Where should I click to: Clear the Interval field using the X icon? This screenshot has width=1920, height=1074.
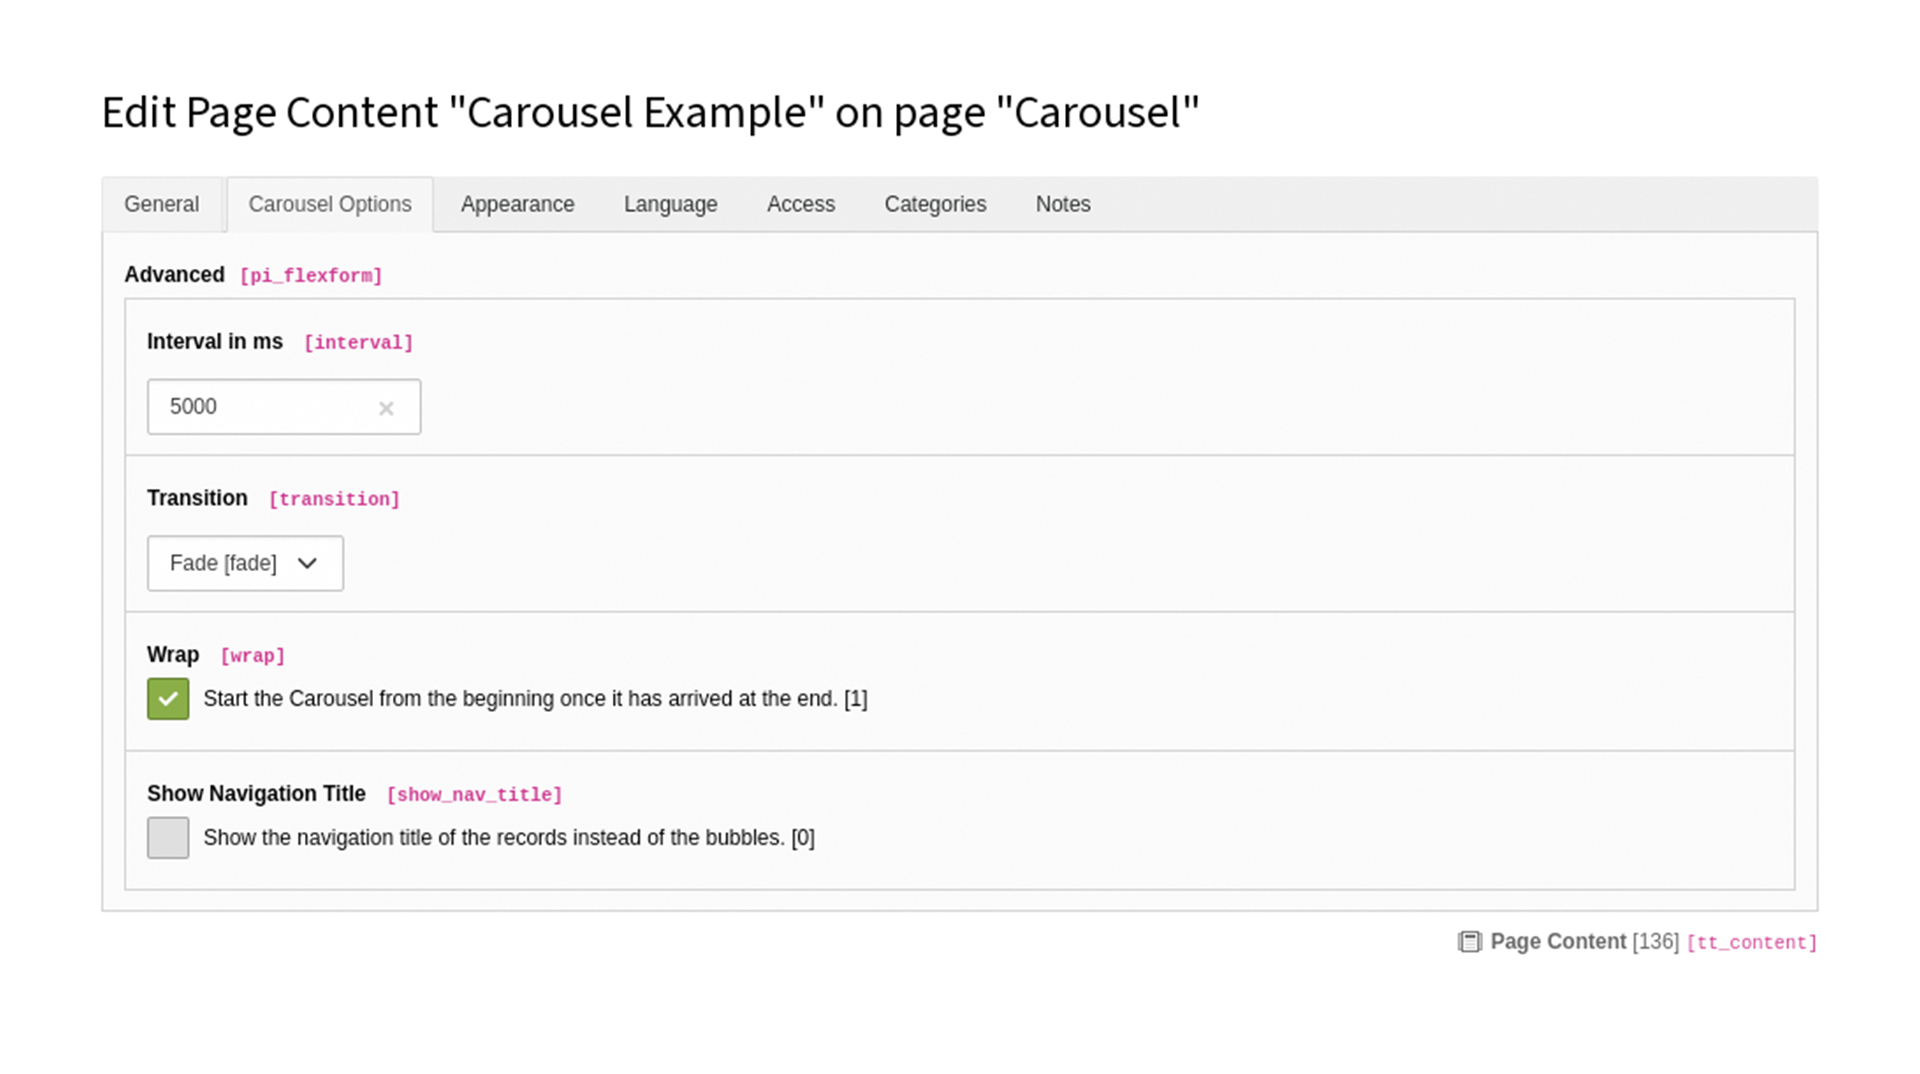pyautogui.click(x=386, y=408)
